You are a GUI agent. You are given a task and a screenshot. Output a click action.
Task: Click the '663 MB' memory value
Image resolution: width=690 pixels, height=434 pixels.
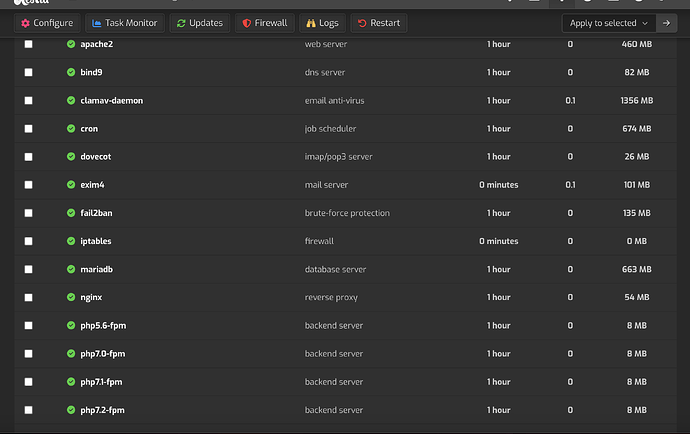click(637, 269)
